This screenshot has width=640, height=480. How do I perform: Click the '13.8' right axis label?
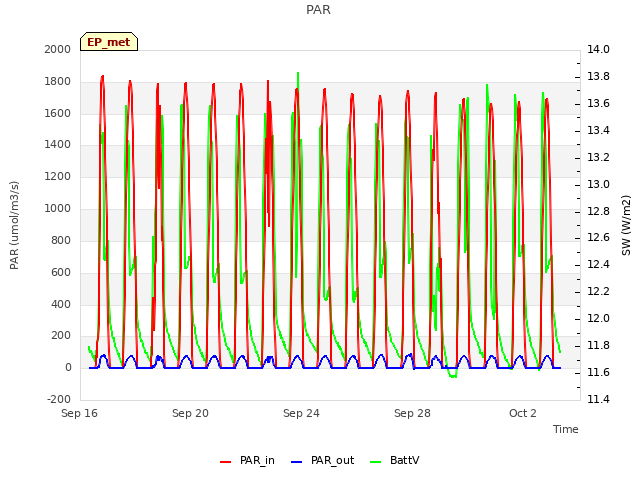click(598, 76)
